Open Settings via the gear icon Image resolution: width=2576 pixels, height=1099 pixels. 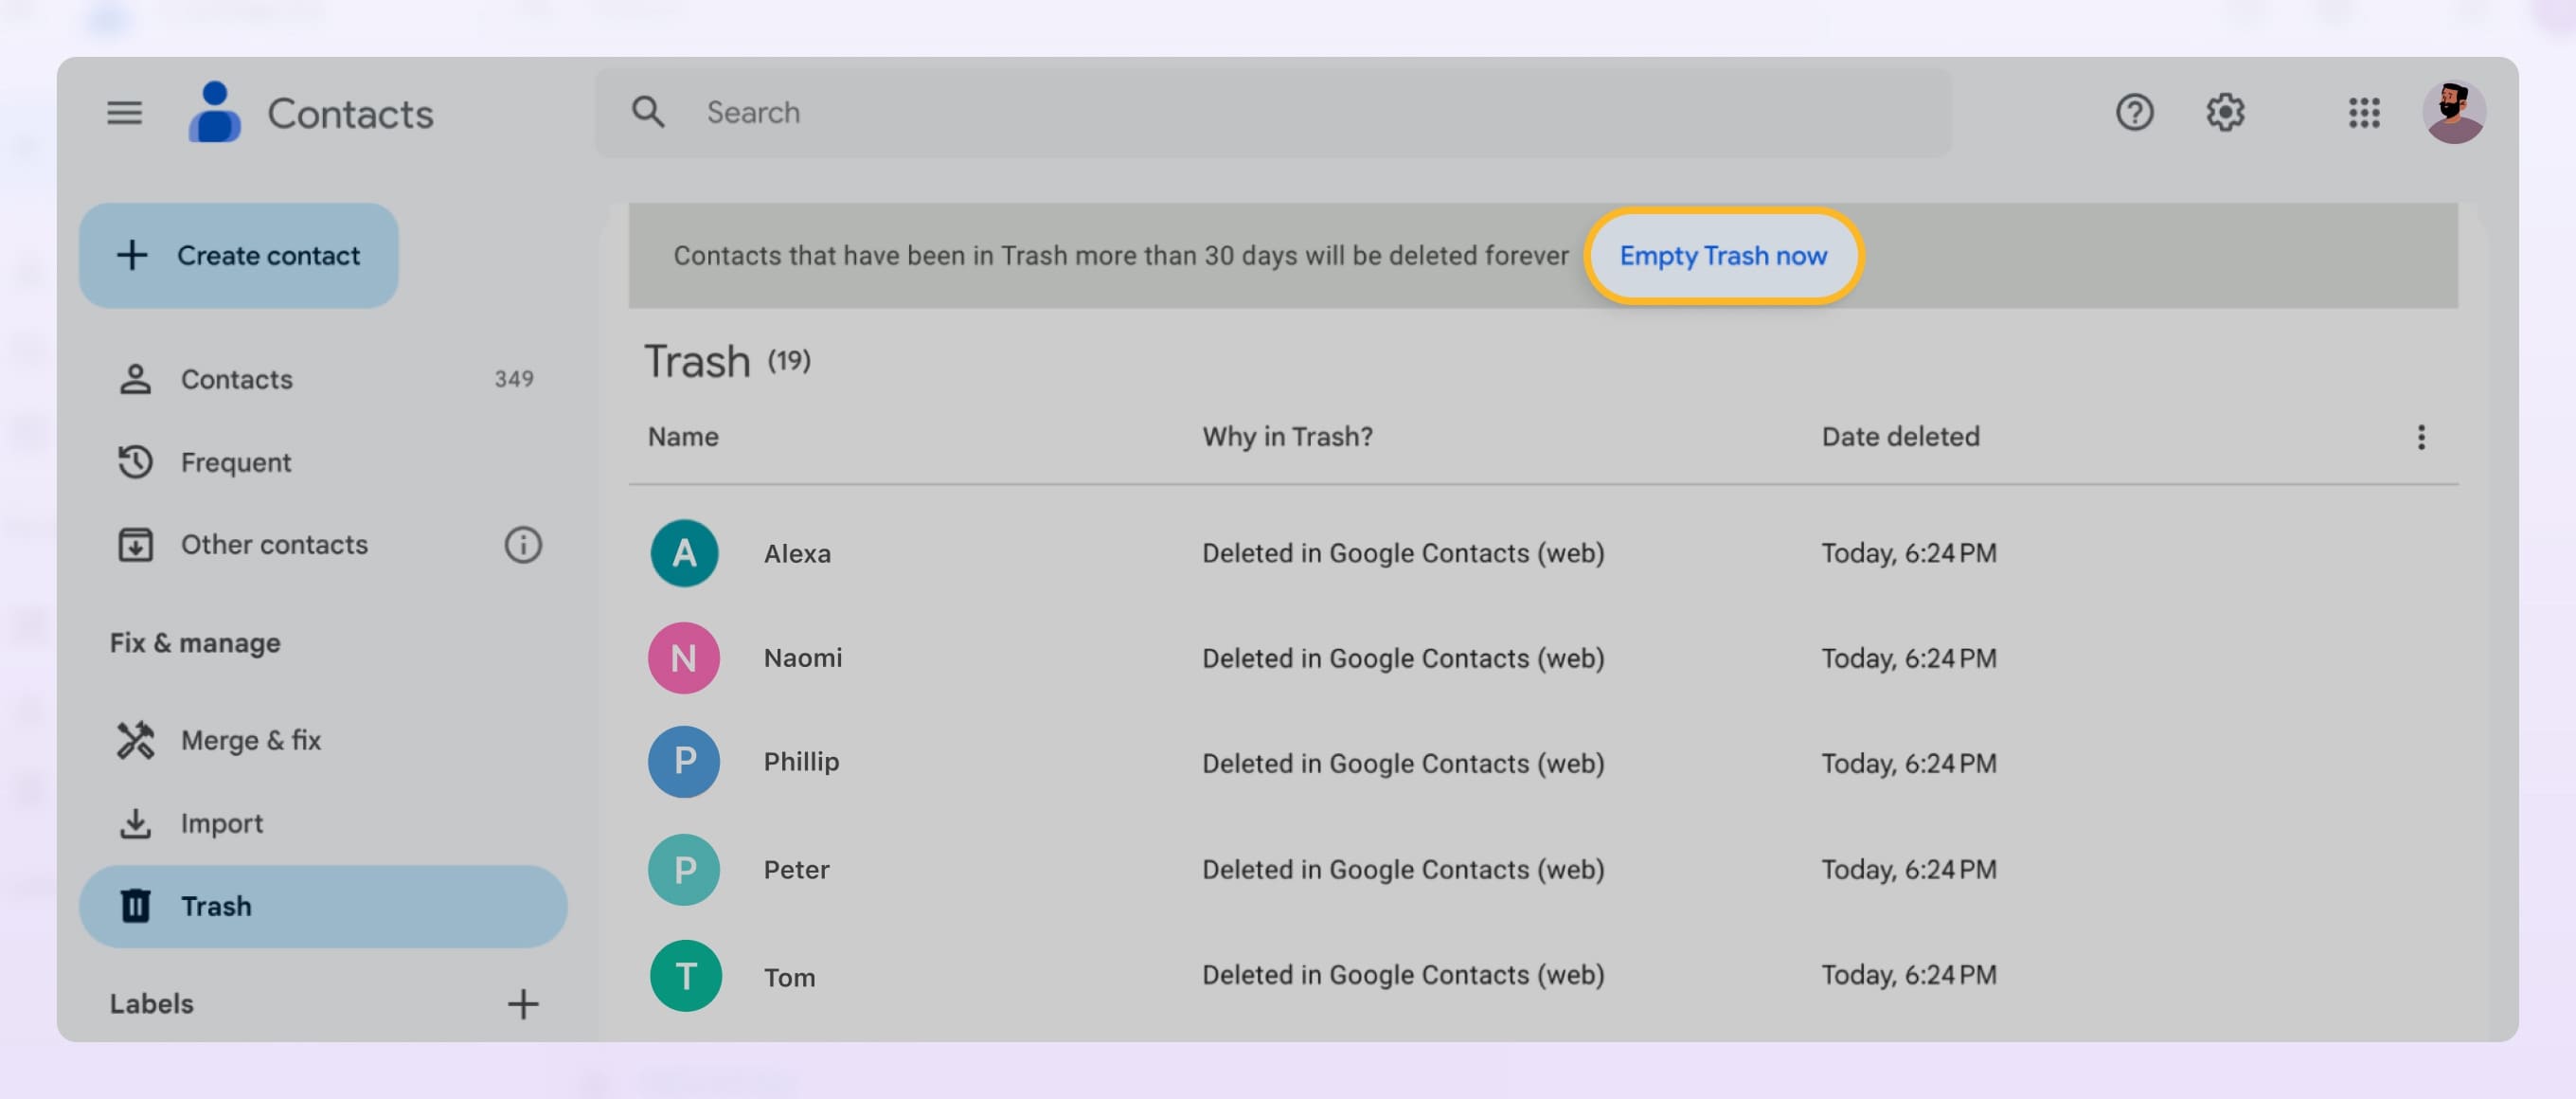tap(2225, 113)
